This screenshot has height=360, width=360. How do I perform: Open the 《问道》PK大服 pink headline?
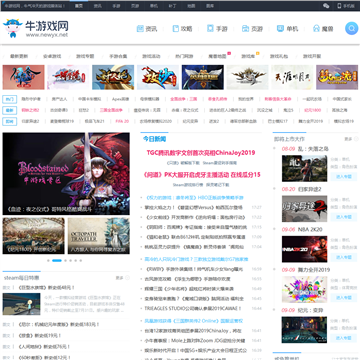tap(202, 175)
